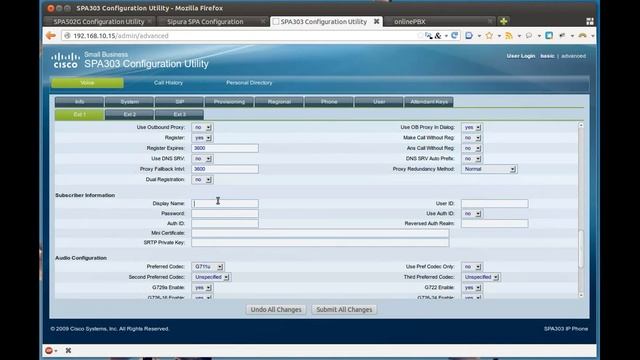Screen dimensions: 640x360
Task: Click the ampersand icon in the address bar
Action: click(x=438, y=36)
